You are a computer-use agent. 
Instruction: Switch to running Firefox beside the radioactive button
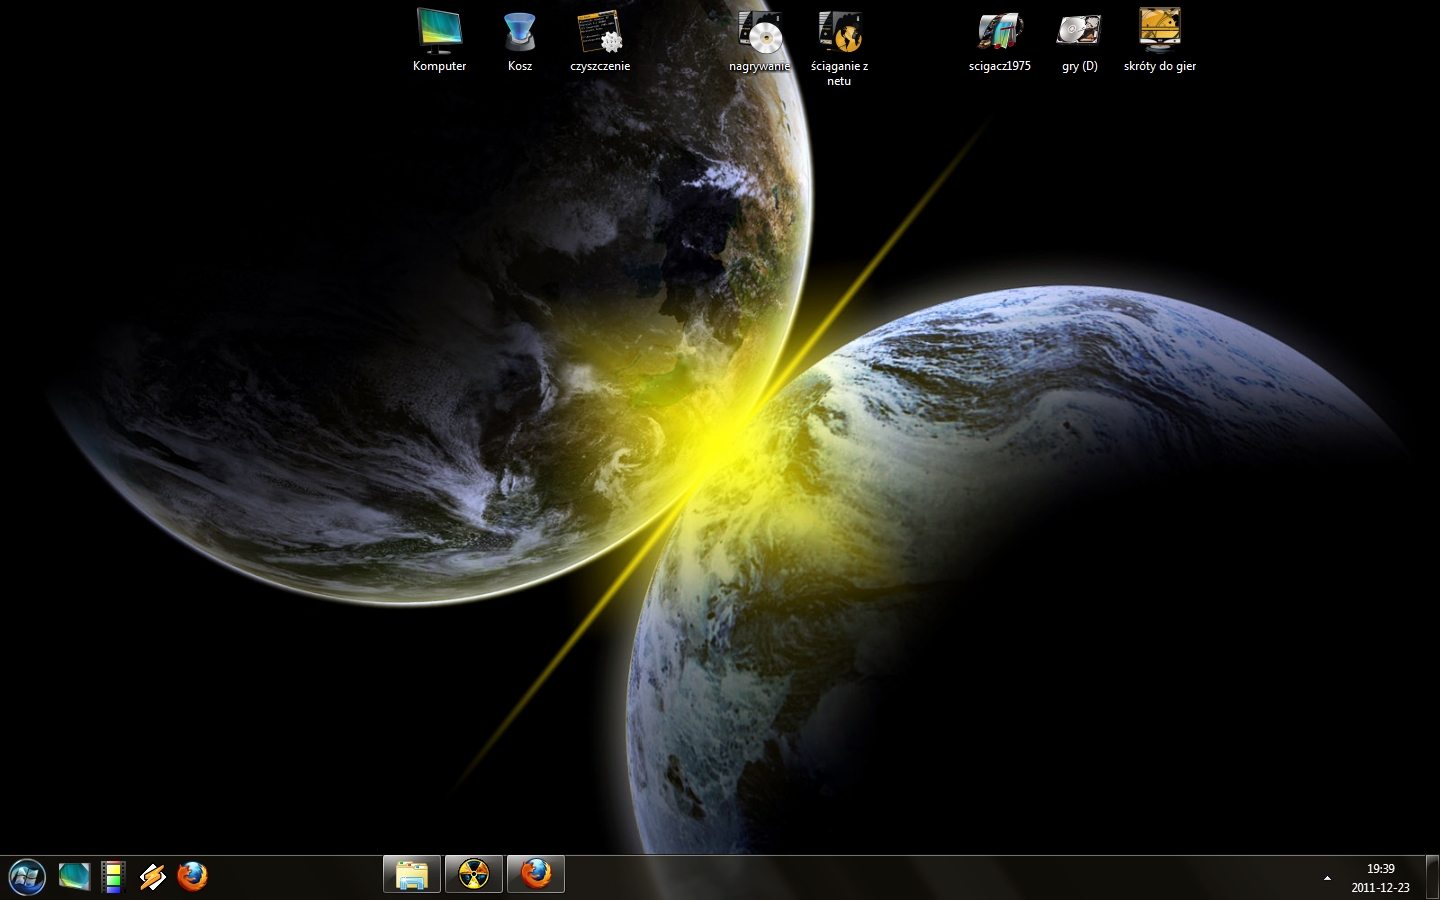point(536,875)
